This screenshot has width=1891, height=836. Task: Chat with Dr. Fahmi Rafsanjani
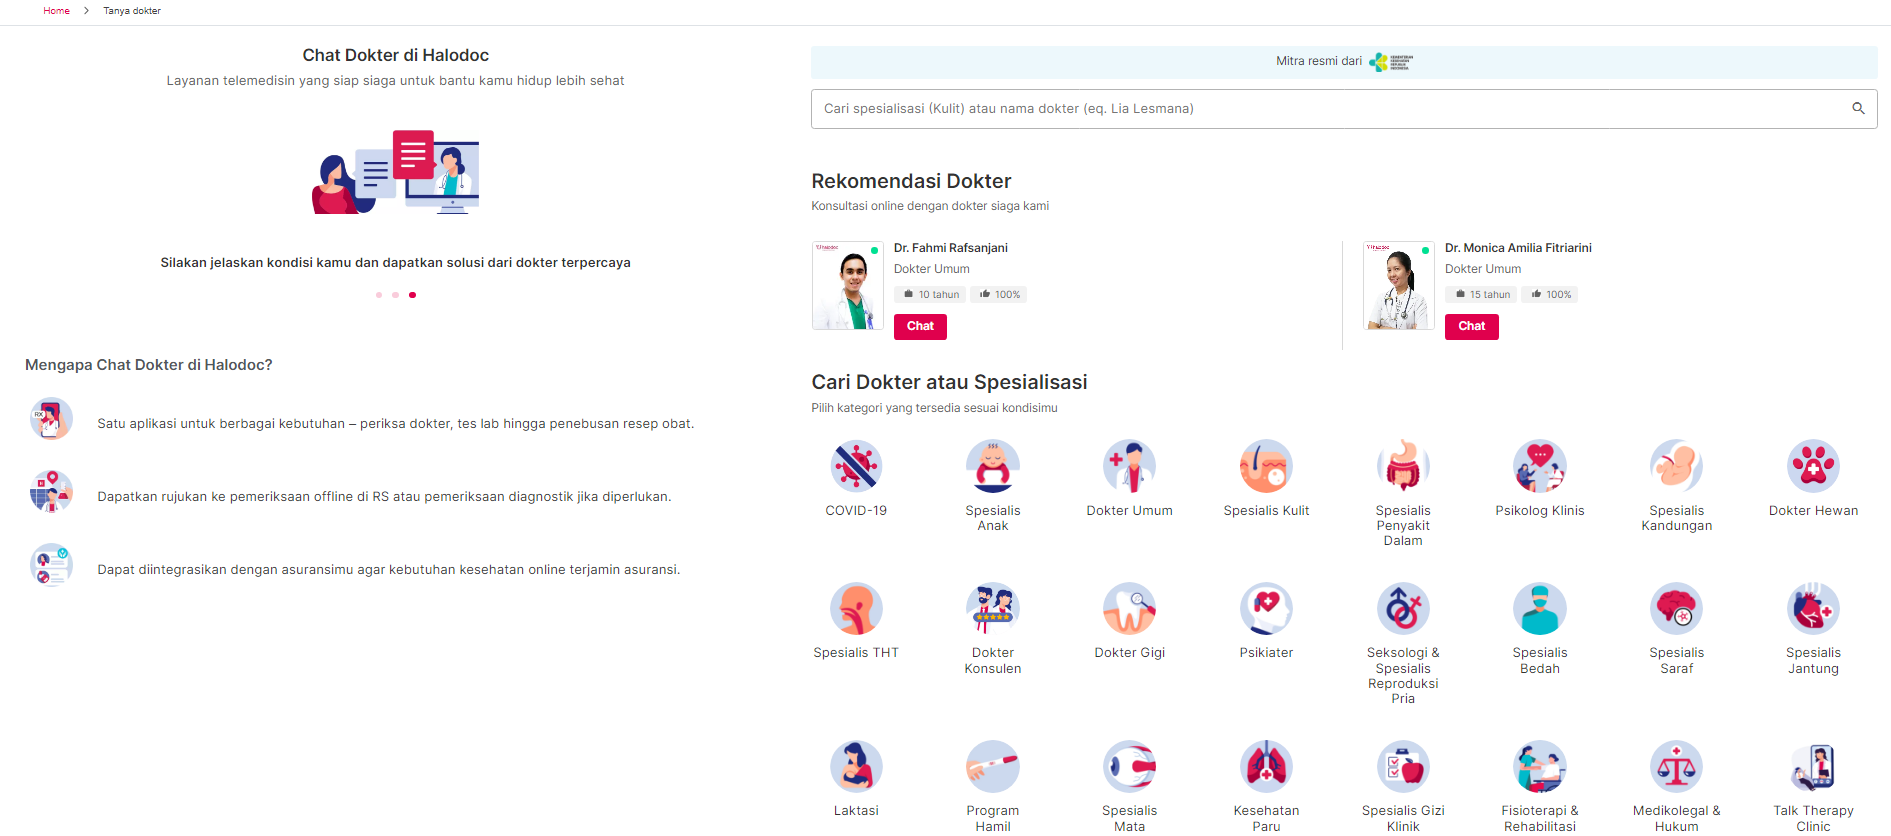coord(920,326)
